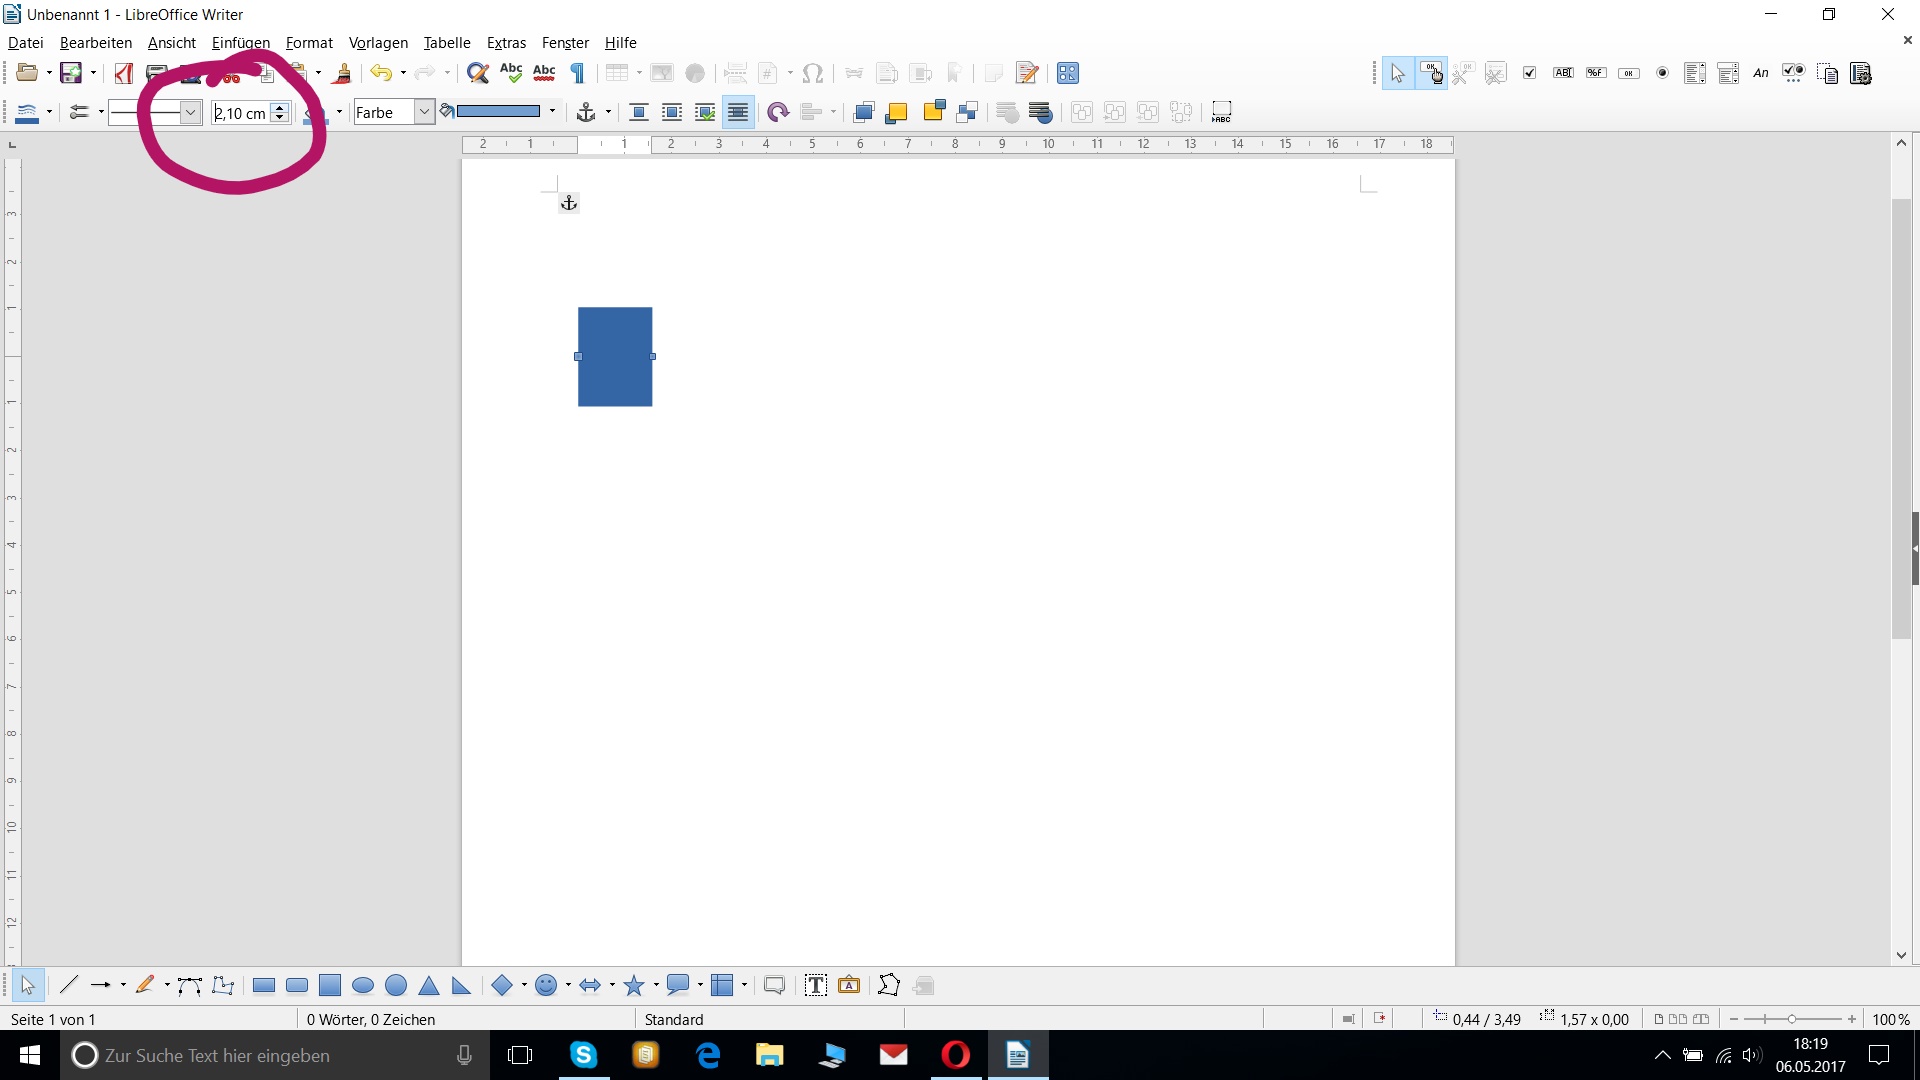
Task: Expand the anchor options dropdown arrow
Action: [x=608, y=112]
